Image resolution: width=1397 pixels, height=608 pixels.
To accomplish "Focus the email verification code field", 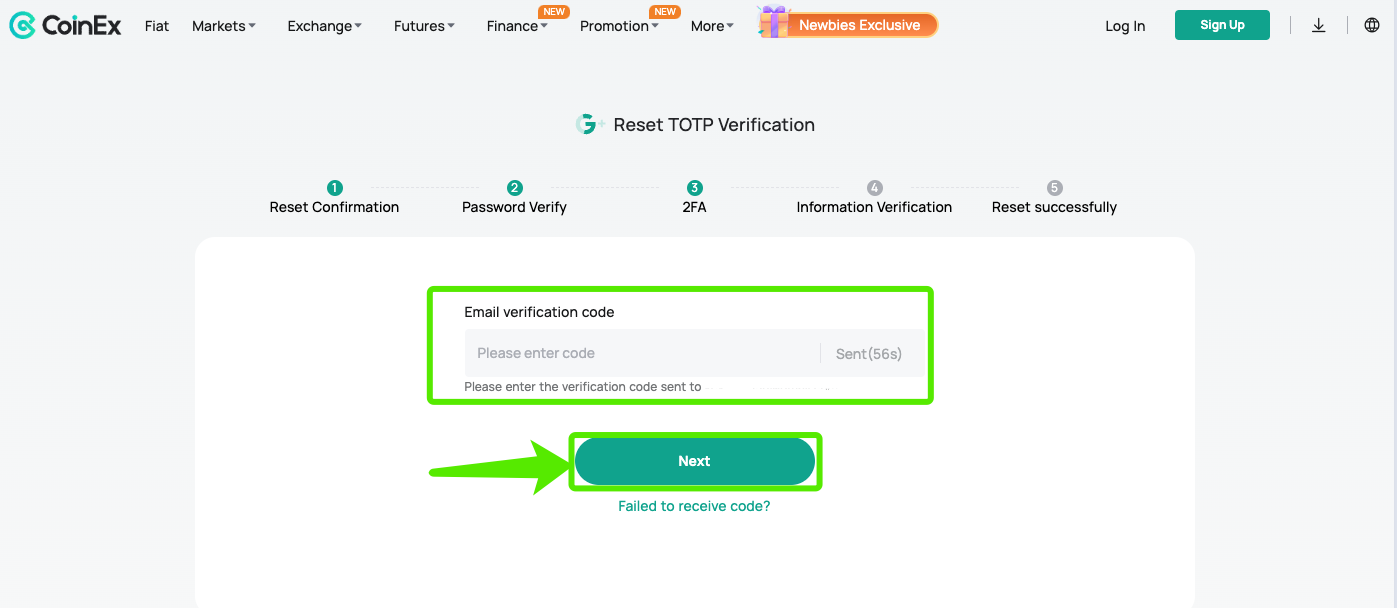I will click(642, 353).
